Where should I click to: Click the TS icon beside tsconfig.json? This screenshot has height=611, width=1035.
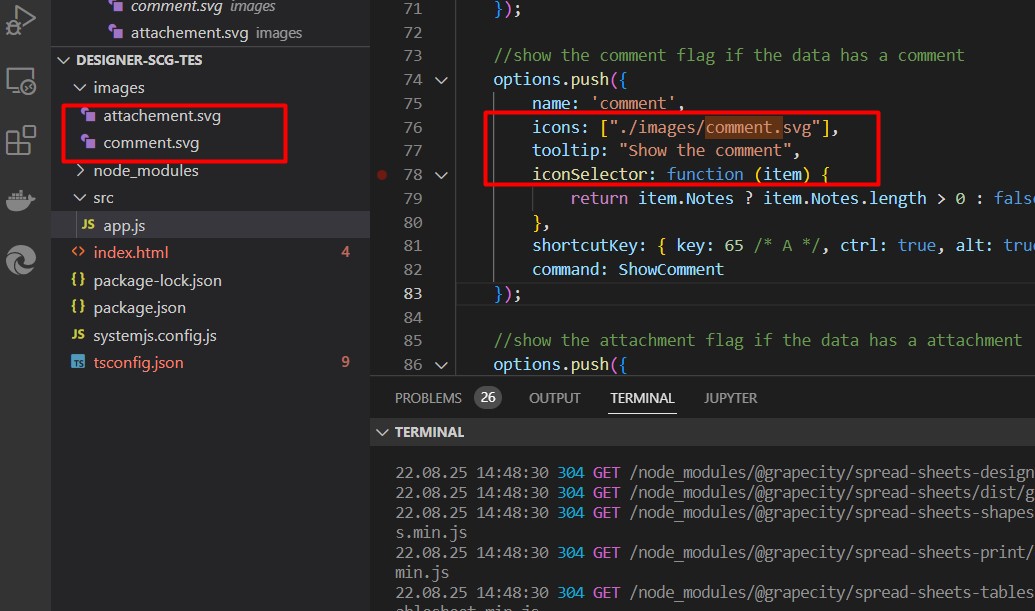78,363
